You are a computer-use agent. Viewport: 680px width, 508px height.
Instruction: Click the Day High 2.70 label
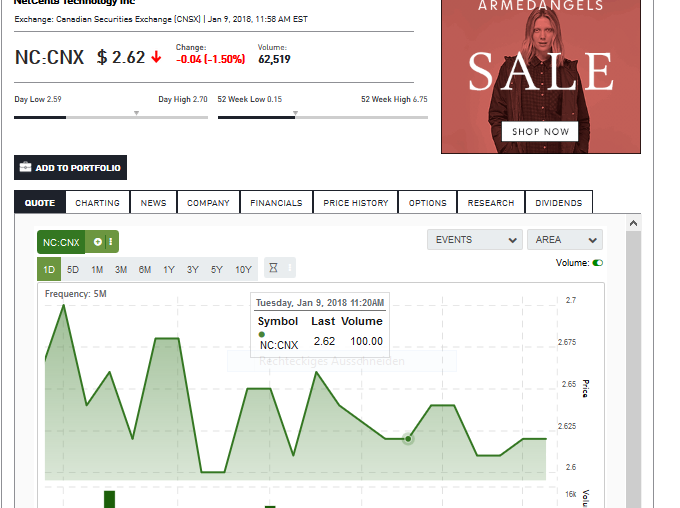pos(183,99)
